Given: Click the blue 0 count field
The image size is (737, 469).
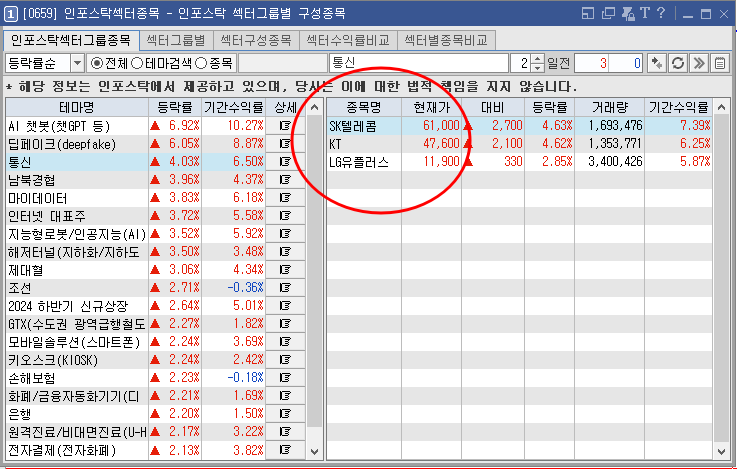Looking at the screenshot, I should tap(626, 63).
